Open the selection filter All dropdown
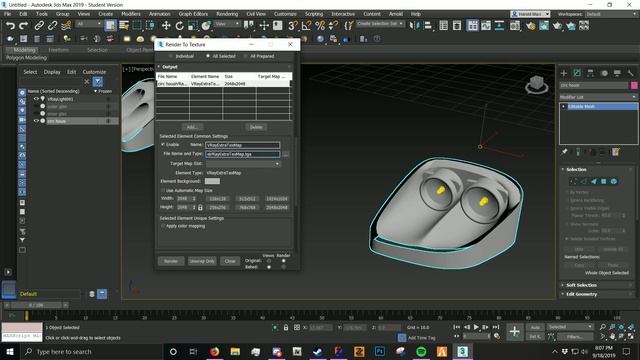640x360 pixels. [89, 24]
